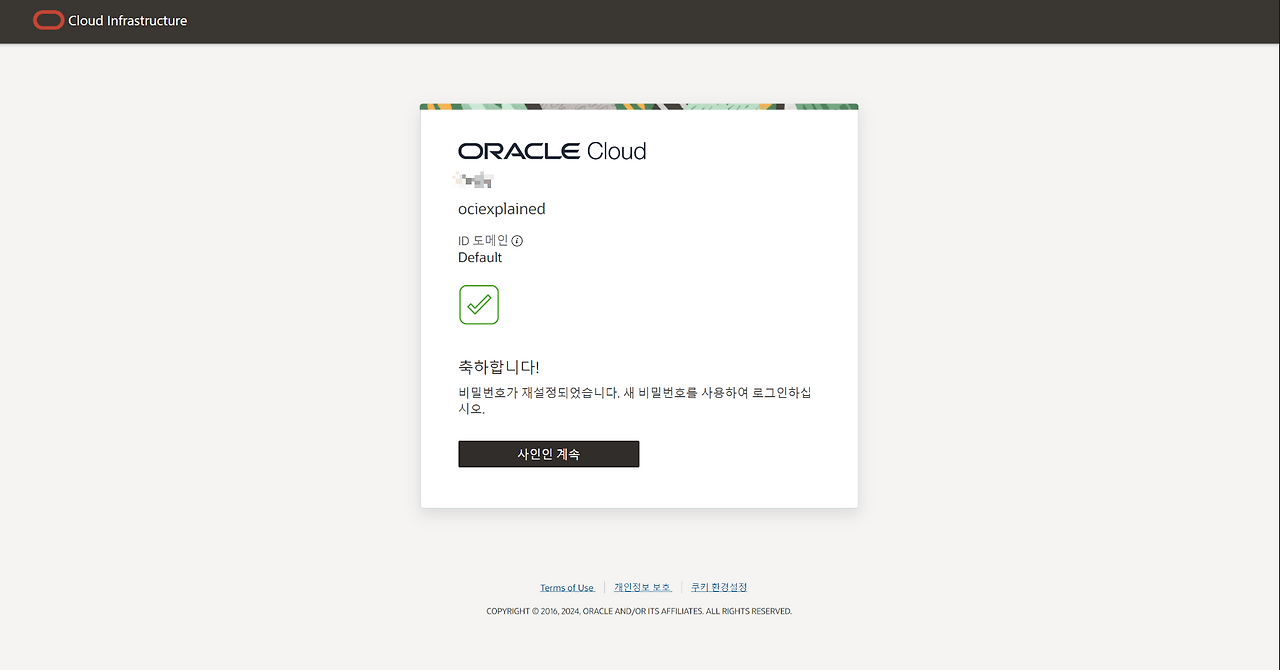Click the Cloud Infrastructure header title
1280x670 pixels.
127,21
